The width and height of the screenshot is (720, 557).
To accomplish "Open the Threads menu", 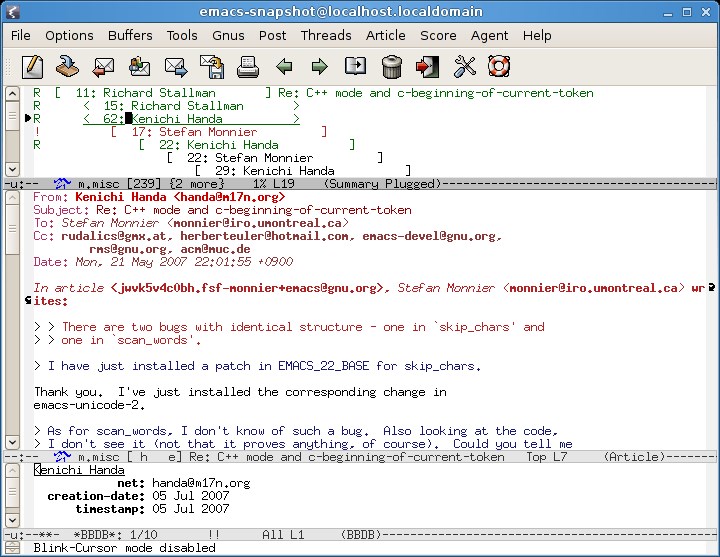I will [x=326, y=35].
